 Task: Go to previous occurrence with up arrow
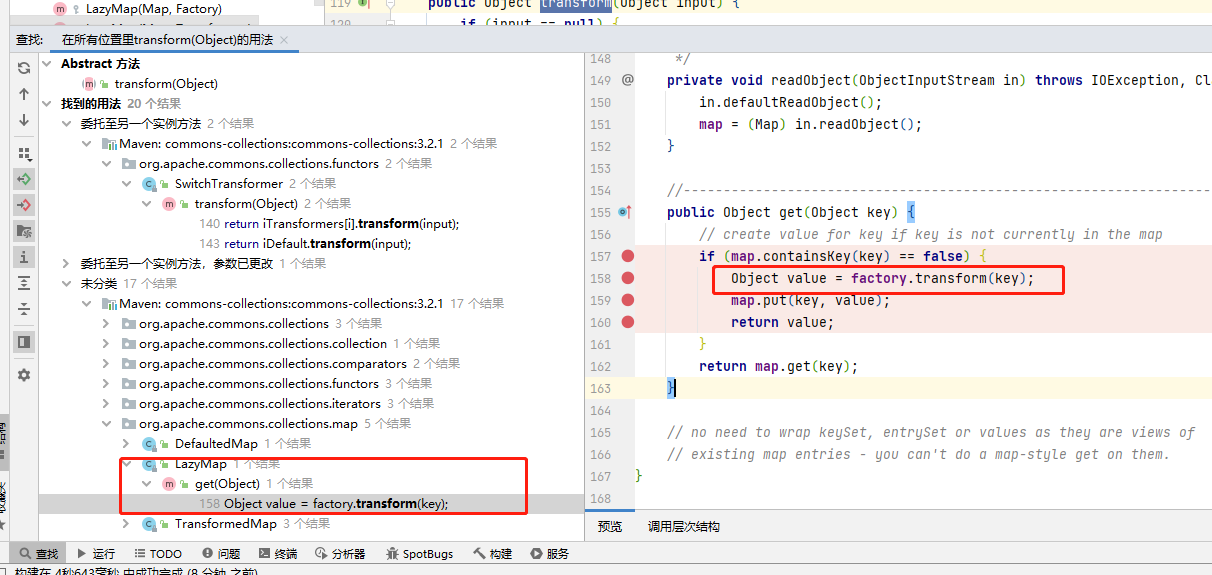pos(24,94)
